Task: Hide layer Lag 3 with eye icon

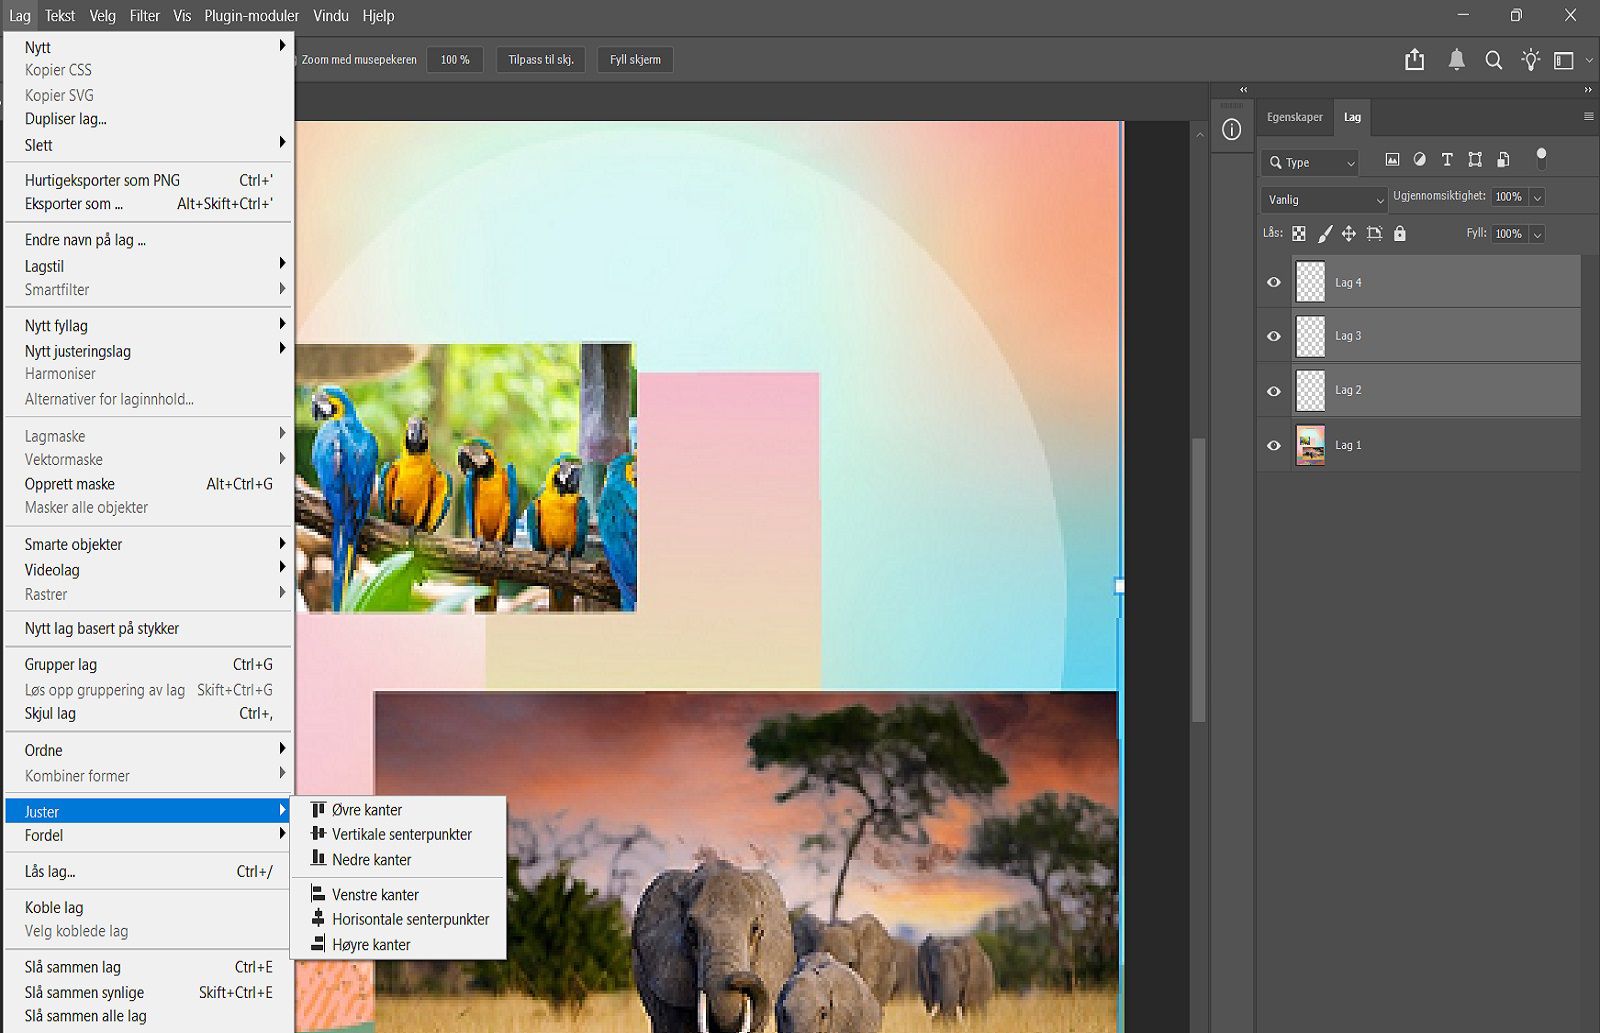Action: 1274,336
